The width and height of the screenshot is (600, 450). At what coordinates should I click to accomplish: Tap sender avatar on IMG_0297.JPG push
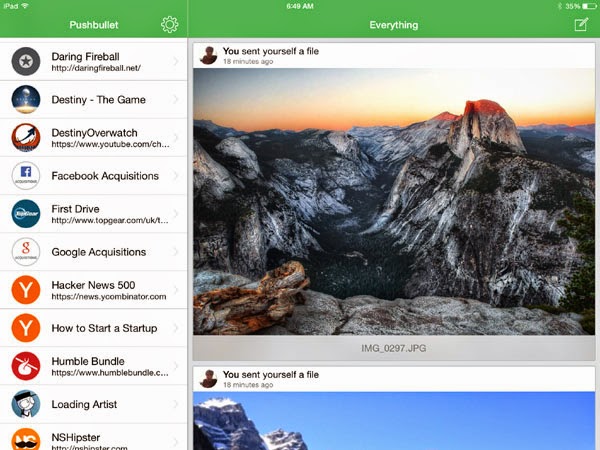pos(209,55)
